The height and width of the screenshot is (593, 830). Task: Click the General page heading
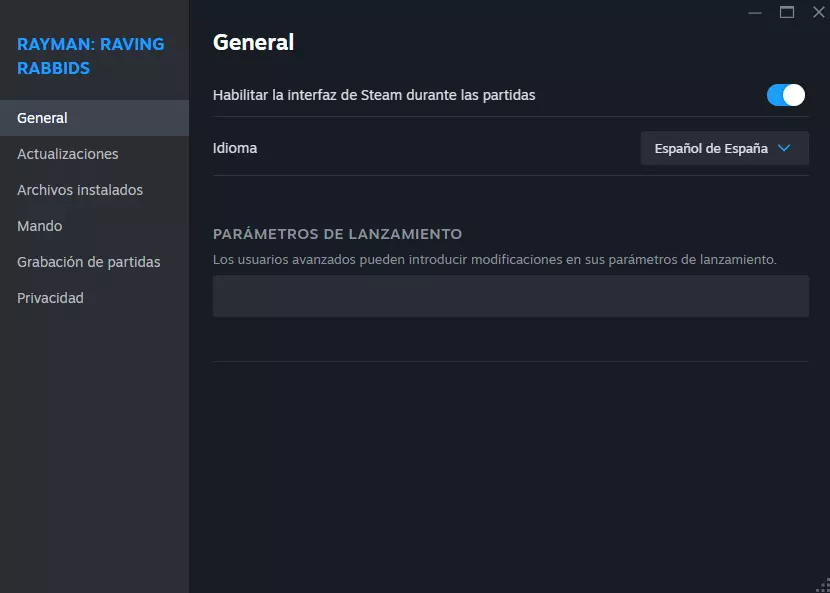[x=253, y=42]
